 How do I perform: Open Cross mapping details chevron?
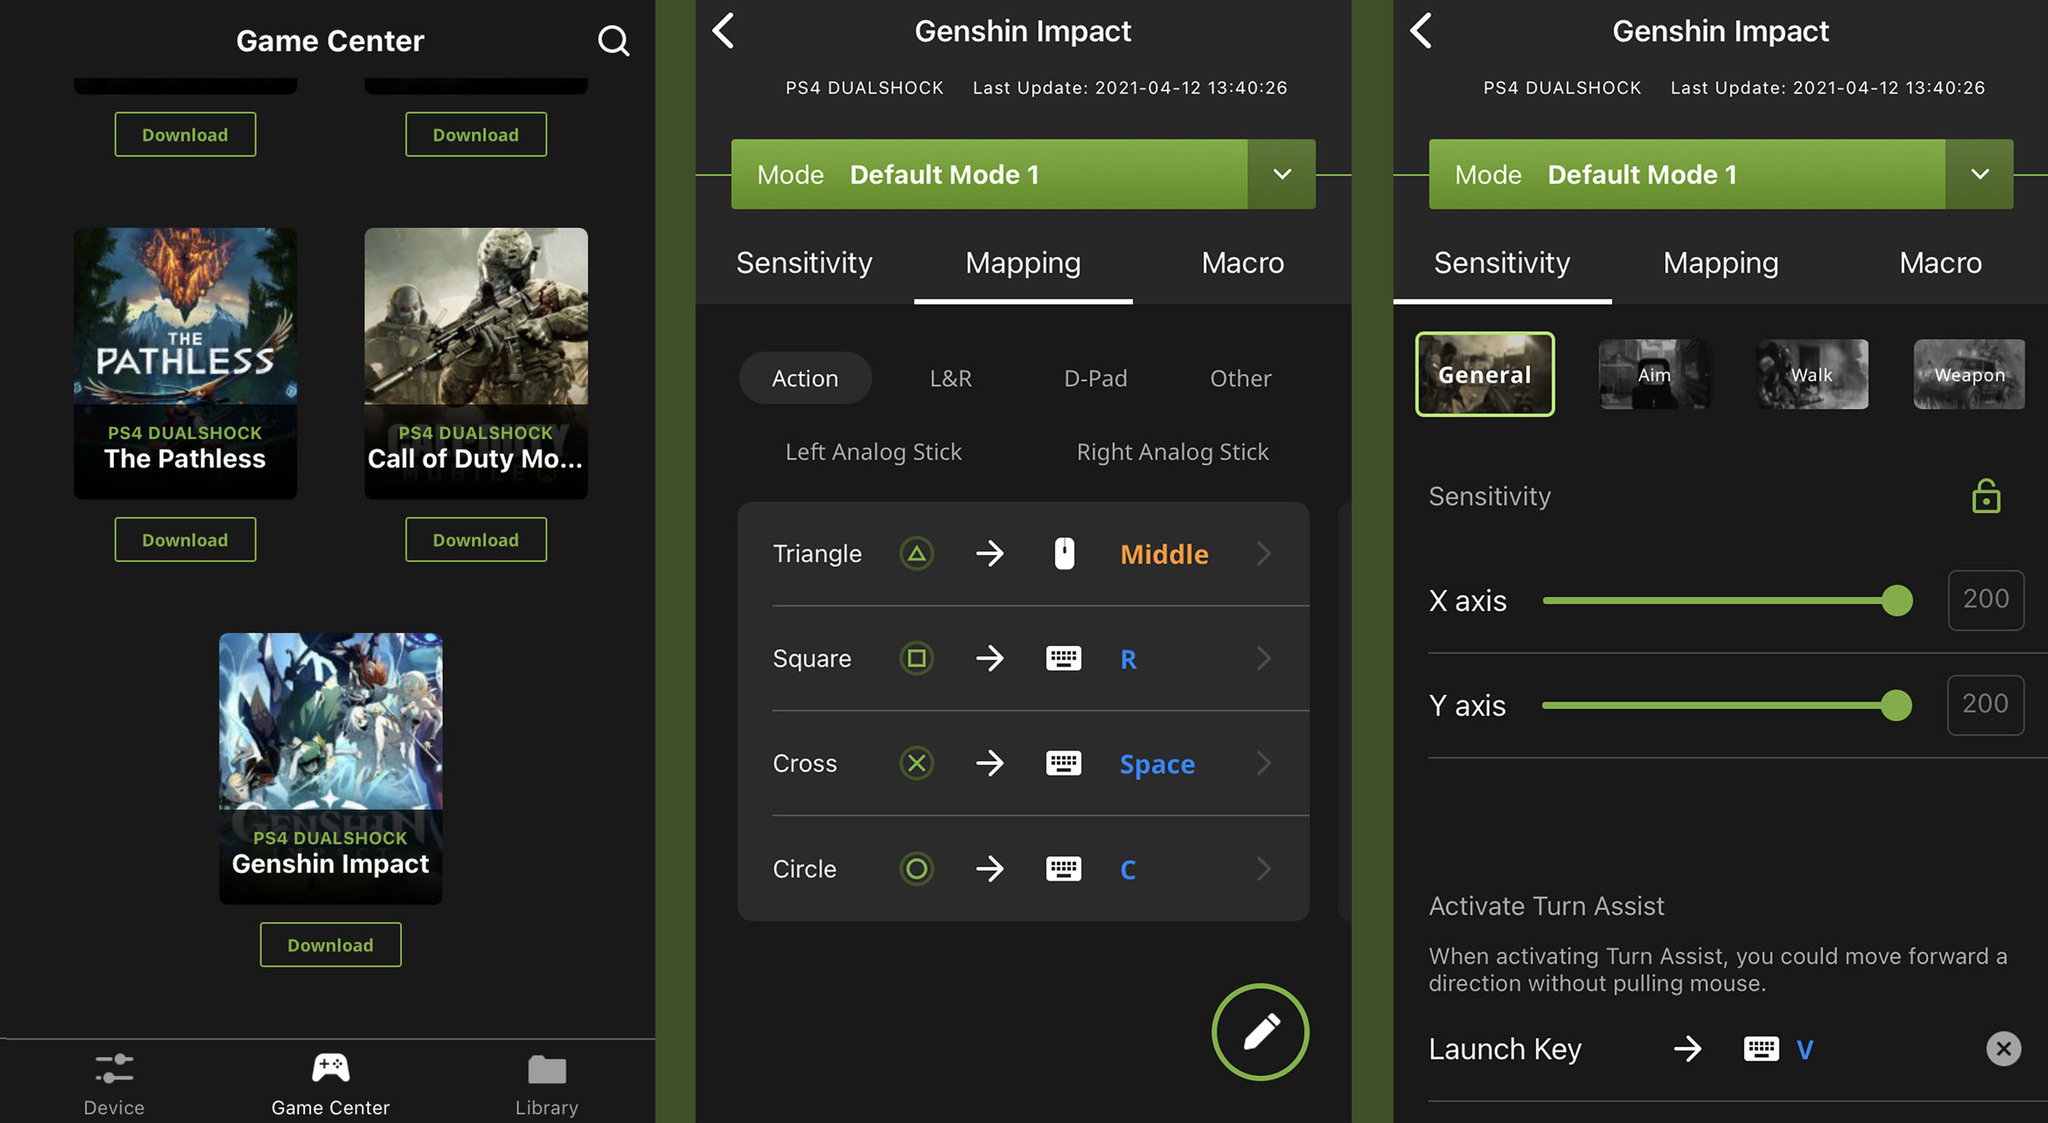click(1264, 763)
